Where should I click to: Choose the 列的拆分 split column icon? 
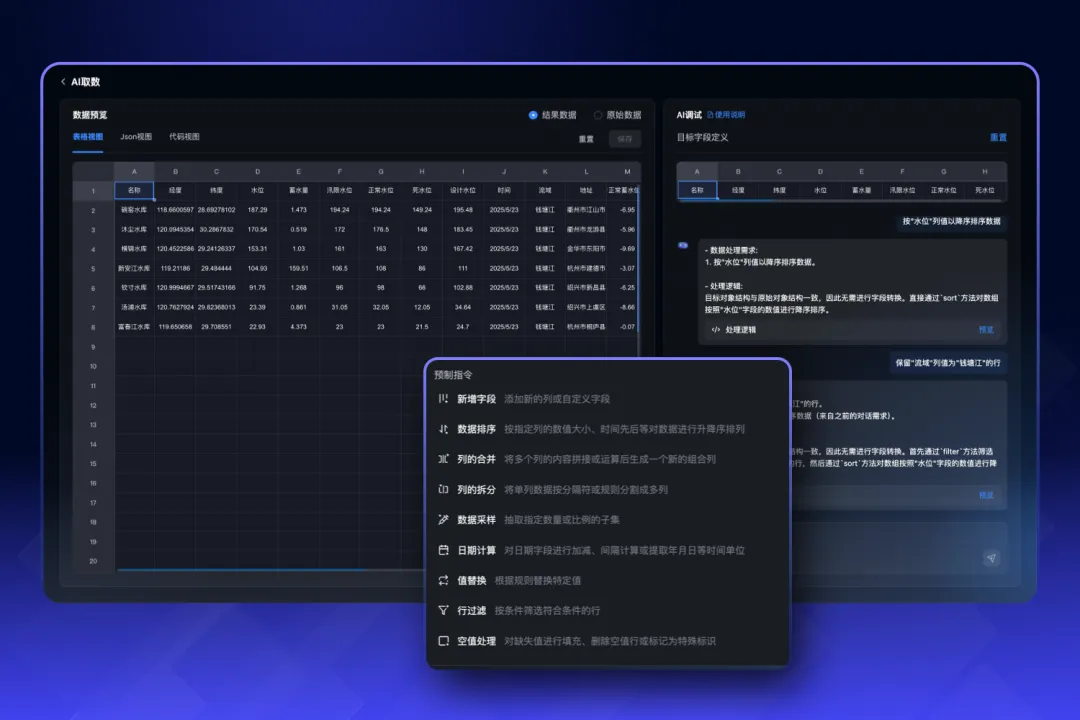[444, 490]
